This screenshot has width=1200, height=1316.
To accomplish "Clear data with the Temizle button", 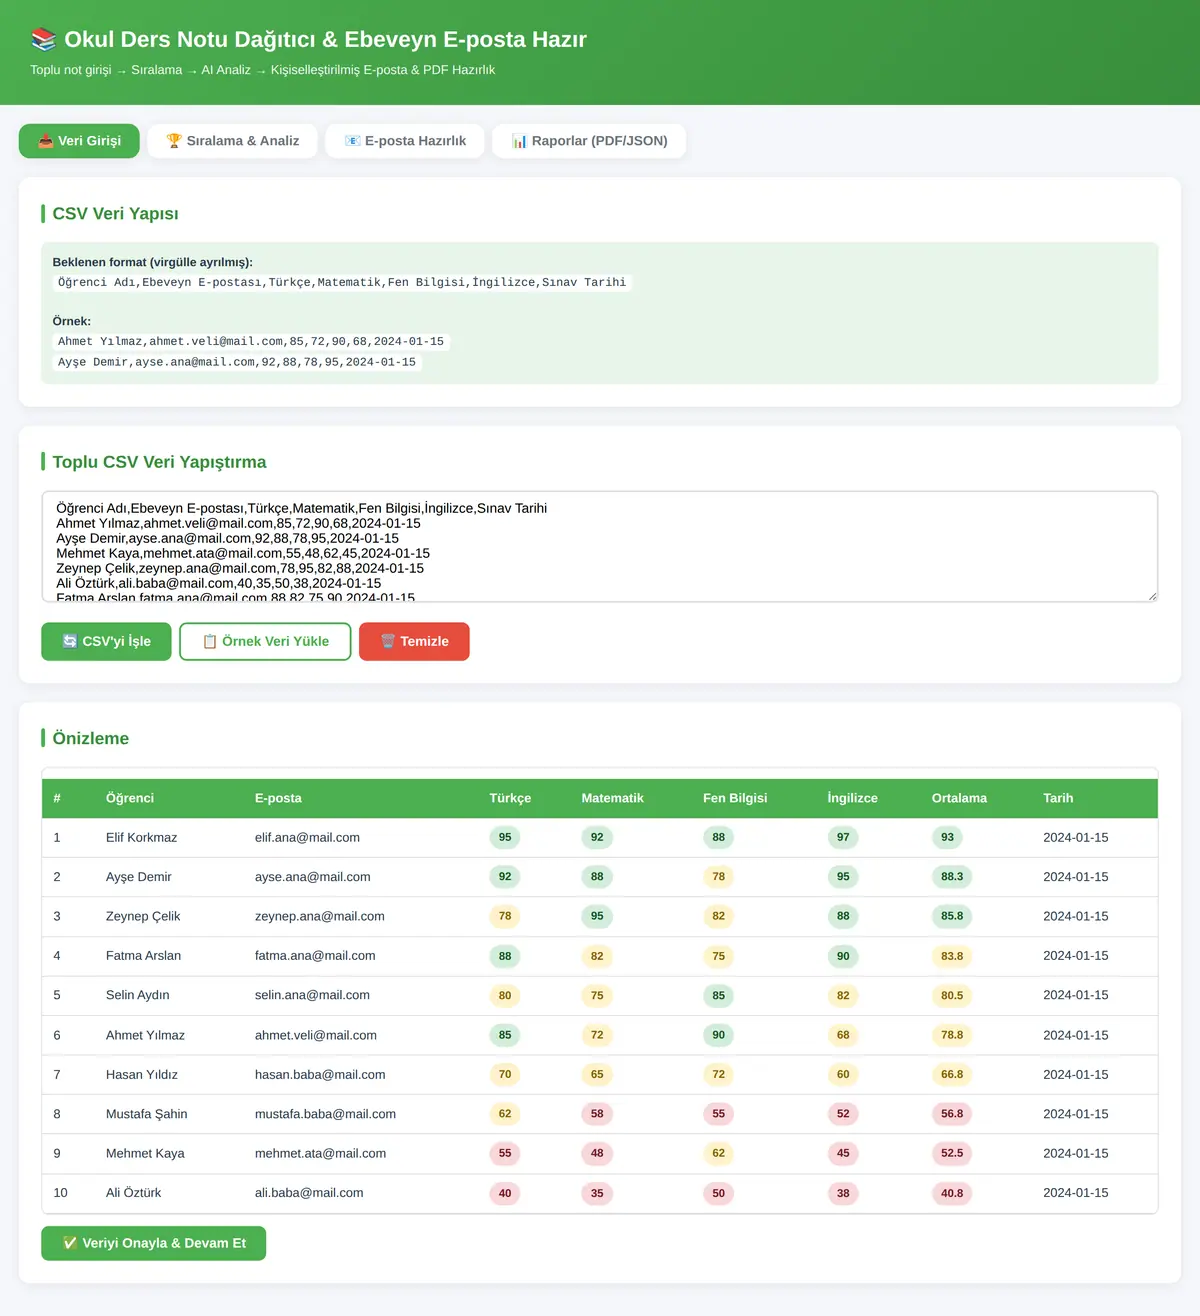I will [x=414, y=641].
